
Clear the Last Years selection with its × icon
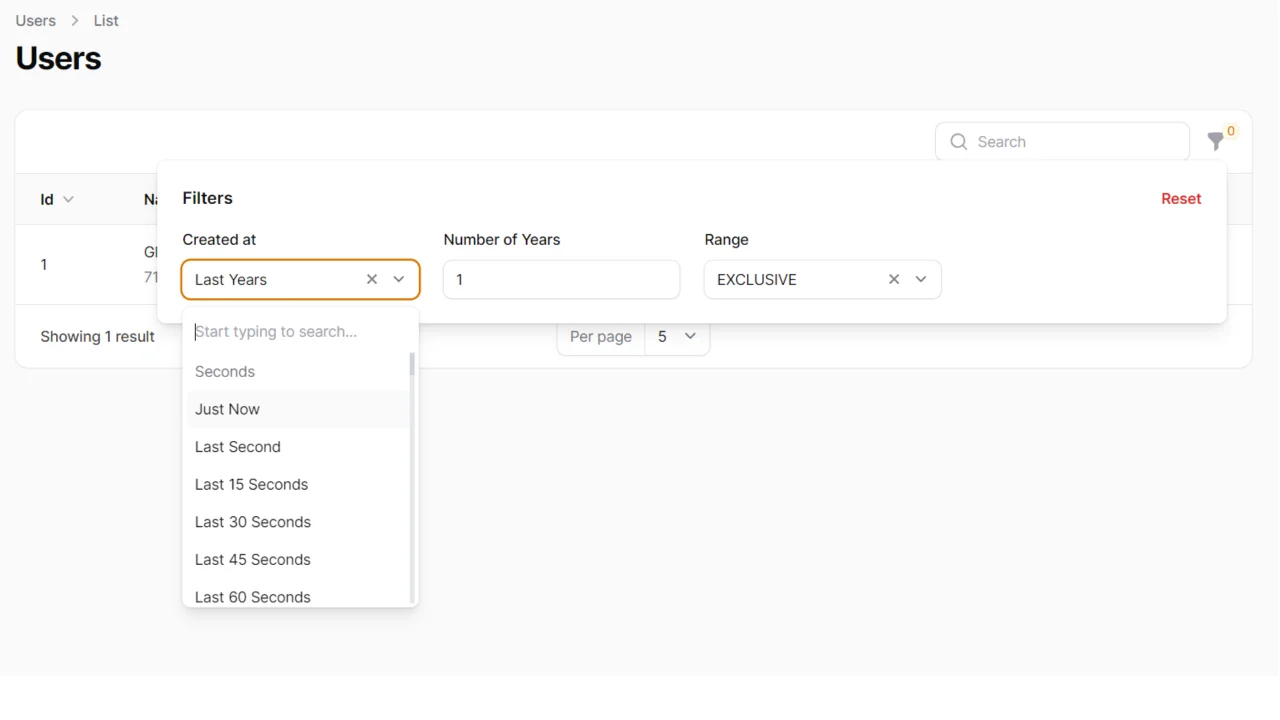(371, 280)
